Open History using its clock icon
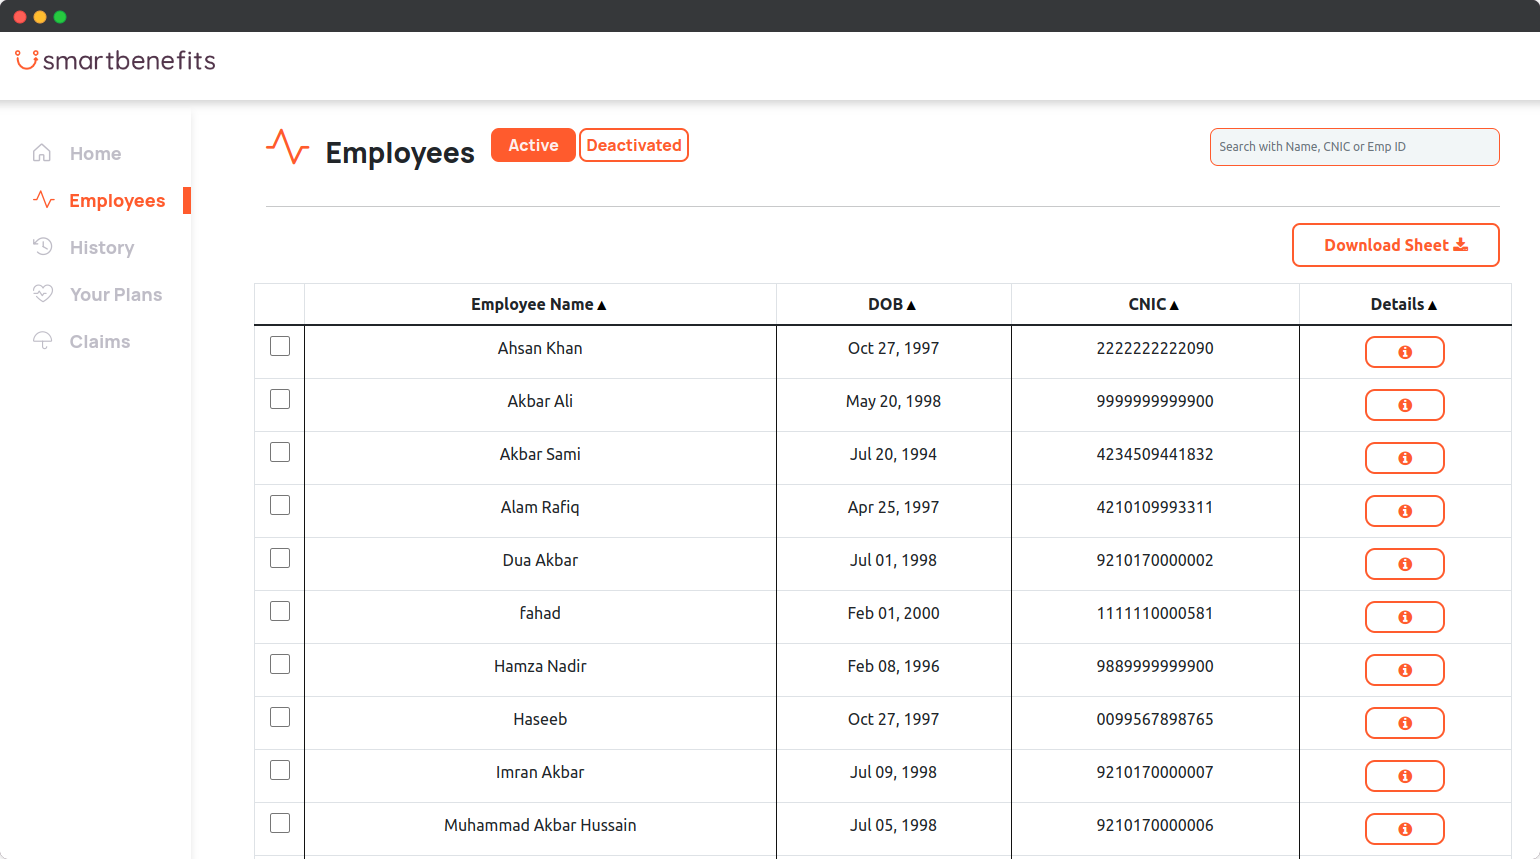 tap(43, 247)
